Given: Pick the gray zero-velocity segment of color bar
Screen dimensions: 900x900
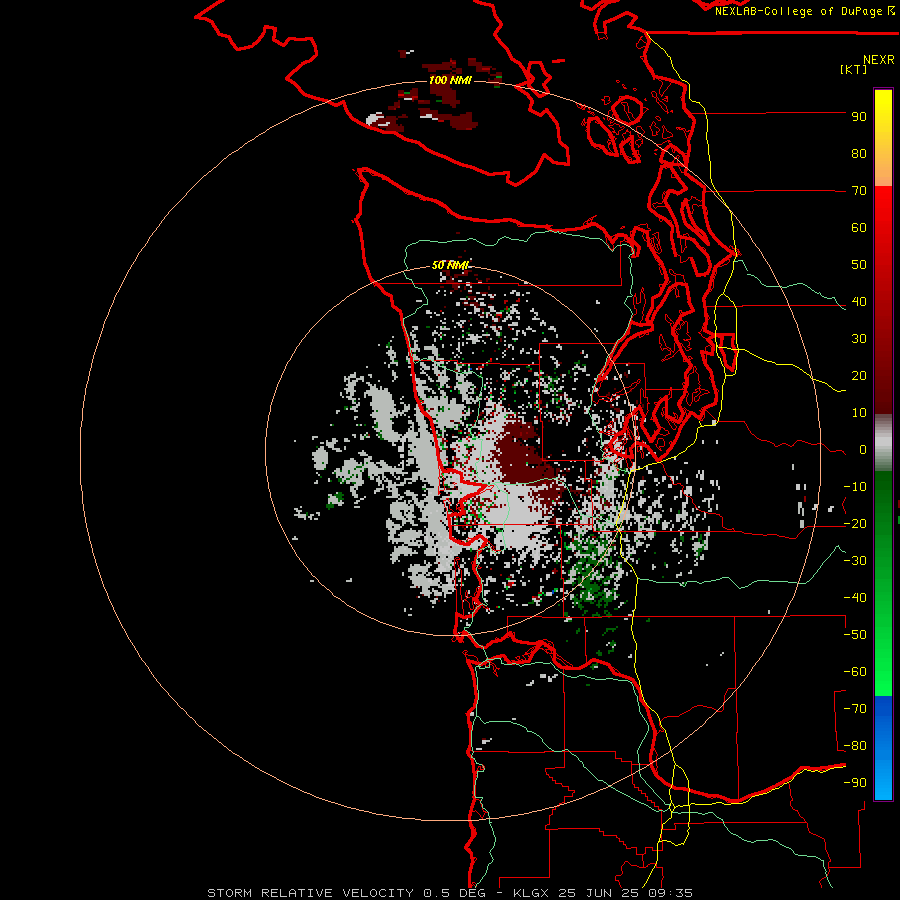Looking at the screenshot, I should coord(883,443).
